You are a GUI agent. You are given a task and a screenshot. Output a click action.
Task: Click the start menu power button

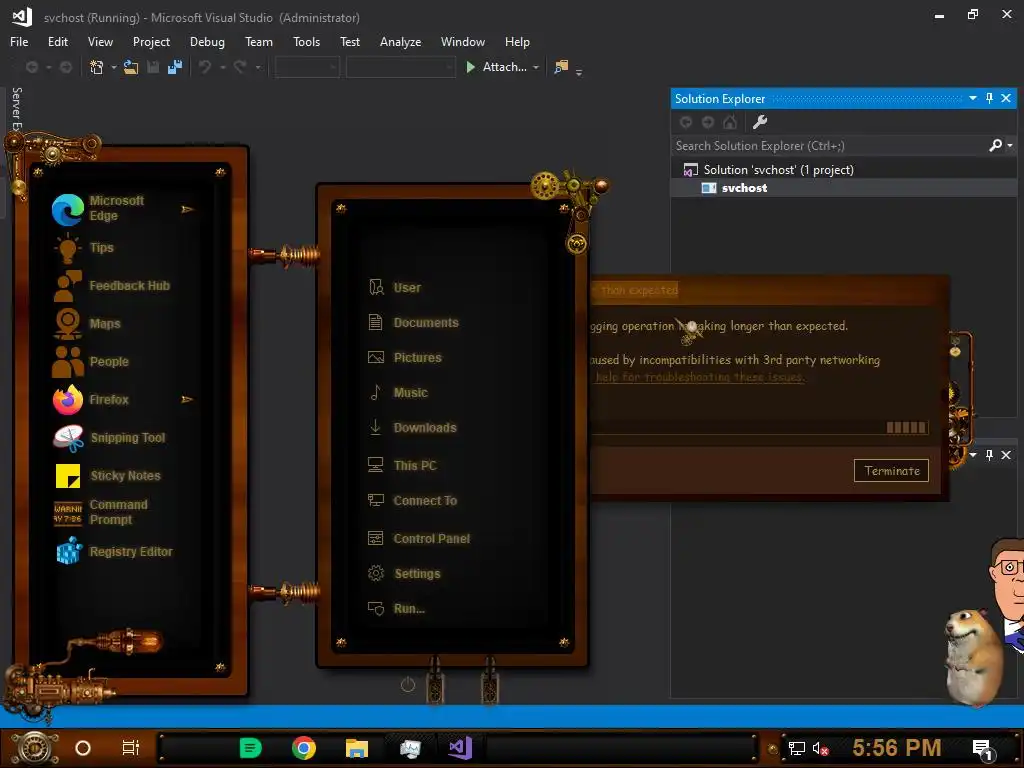[x=408, y=684]
